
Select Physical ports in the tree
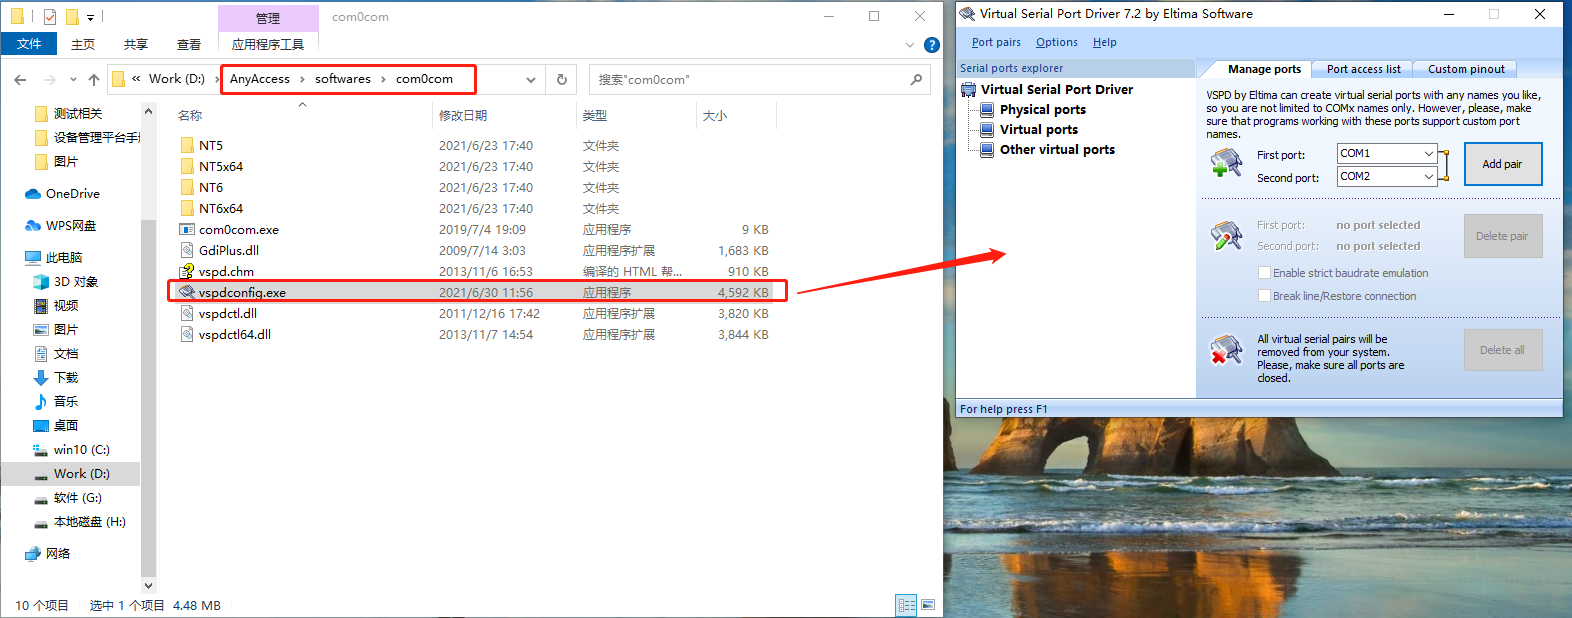1043,109
